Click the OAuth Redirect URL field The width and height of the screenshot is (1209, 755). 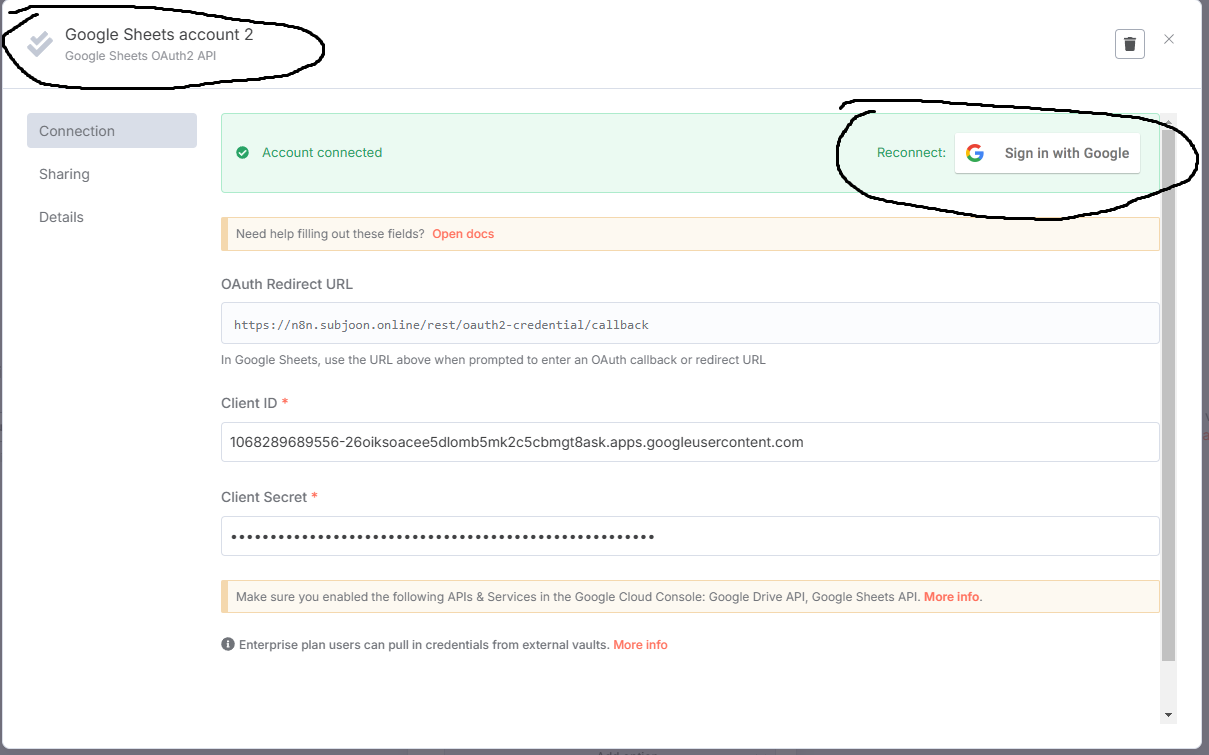(690, 324)
